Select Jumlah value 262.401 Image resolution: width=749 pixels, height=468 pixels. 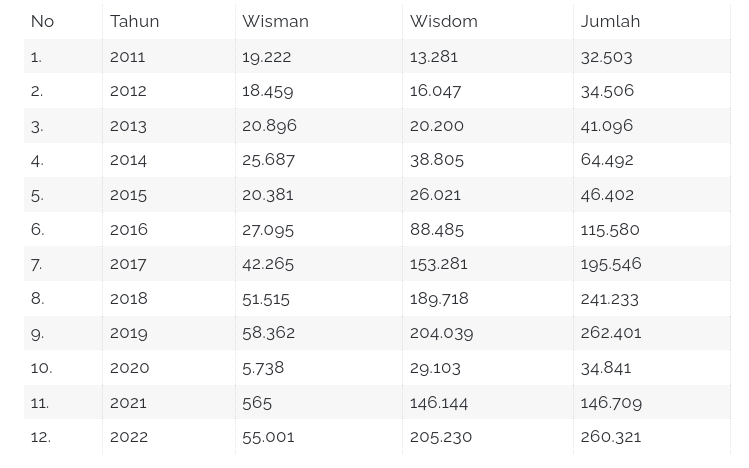pyautogui.click(x=611, y=333)
